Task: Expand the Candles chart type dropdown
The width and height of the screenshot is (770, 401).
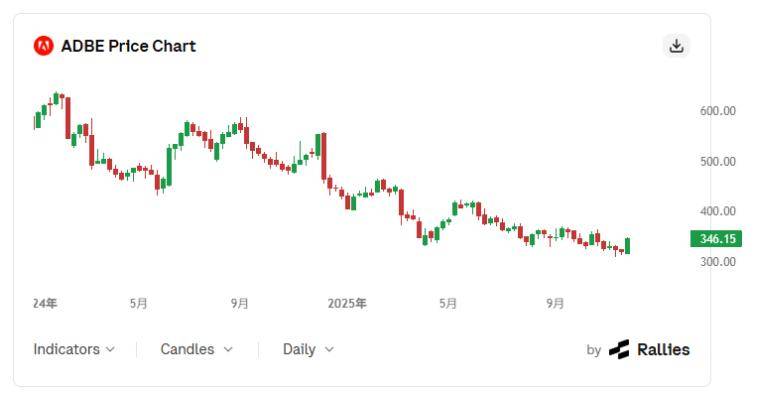Action: coord(196,349)
